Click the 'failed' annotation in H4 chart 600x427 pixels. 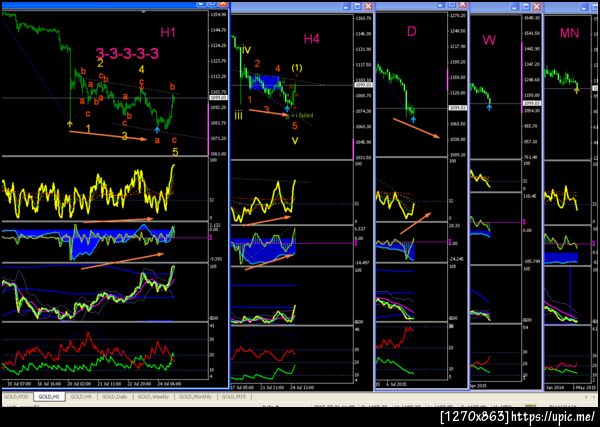(306, 115)
